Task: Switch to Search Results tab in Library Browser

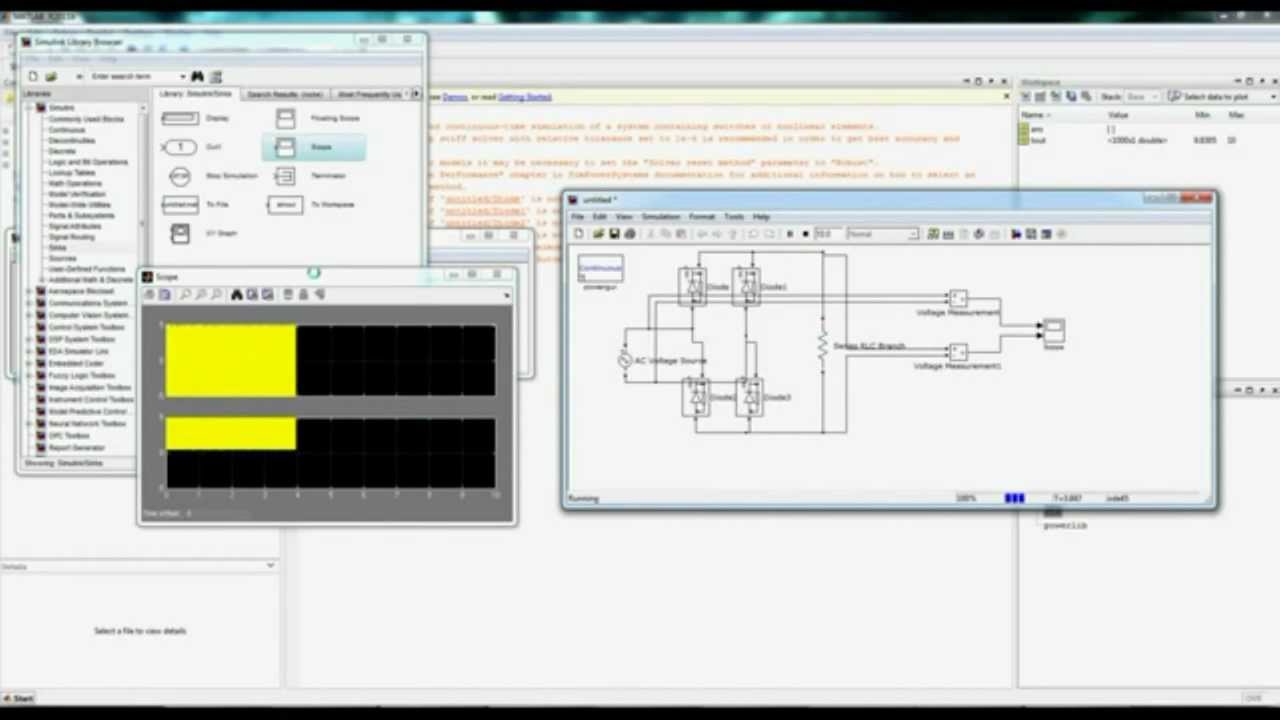Action: [x=284, y=94]
